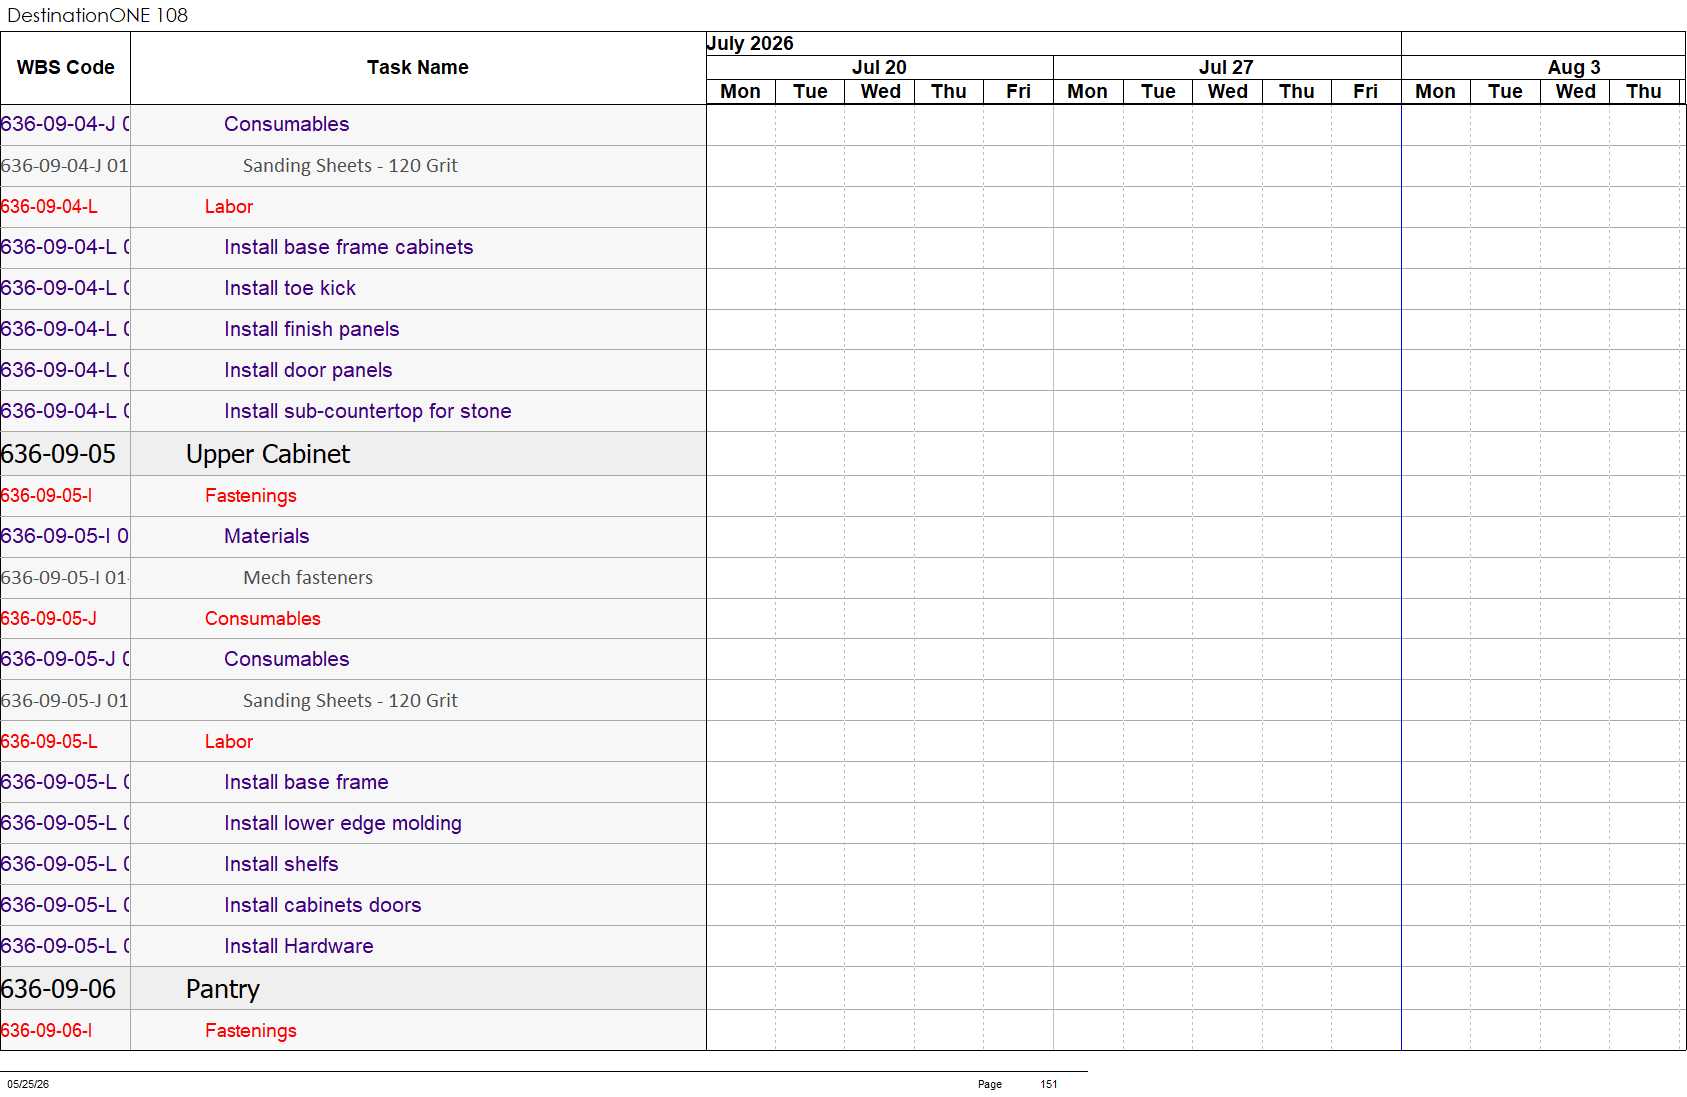The height and width of the screenshot is (1097, 1687).
Task: Select Install finish panels task
Action: click(311, 329)
